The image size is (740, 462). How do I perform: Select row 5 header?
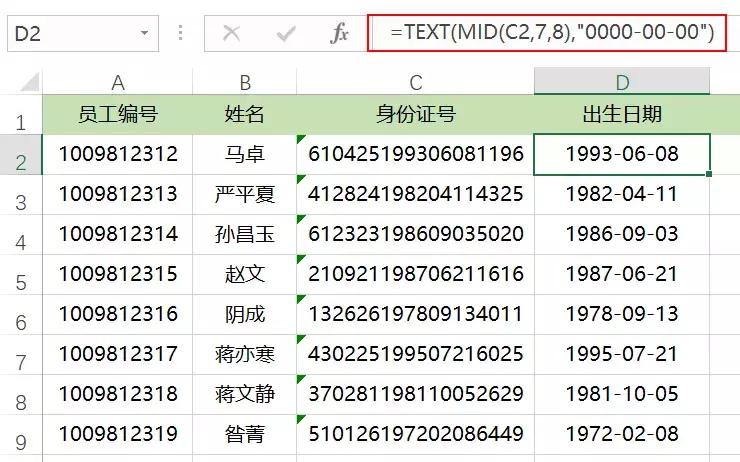pyautogui.click(x=21, y=275)
